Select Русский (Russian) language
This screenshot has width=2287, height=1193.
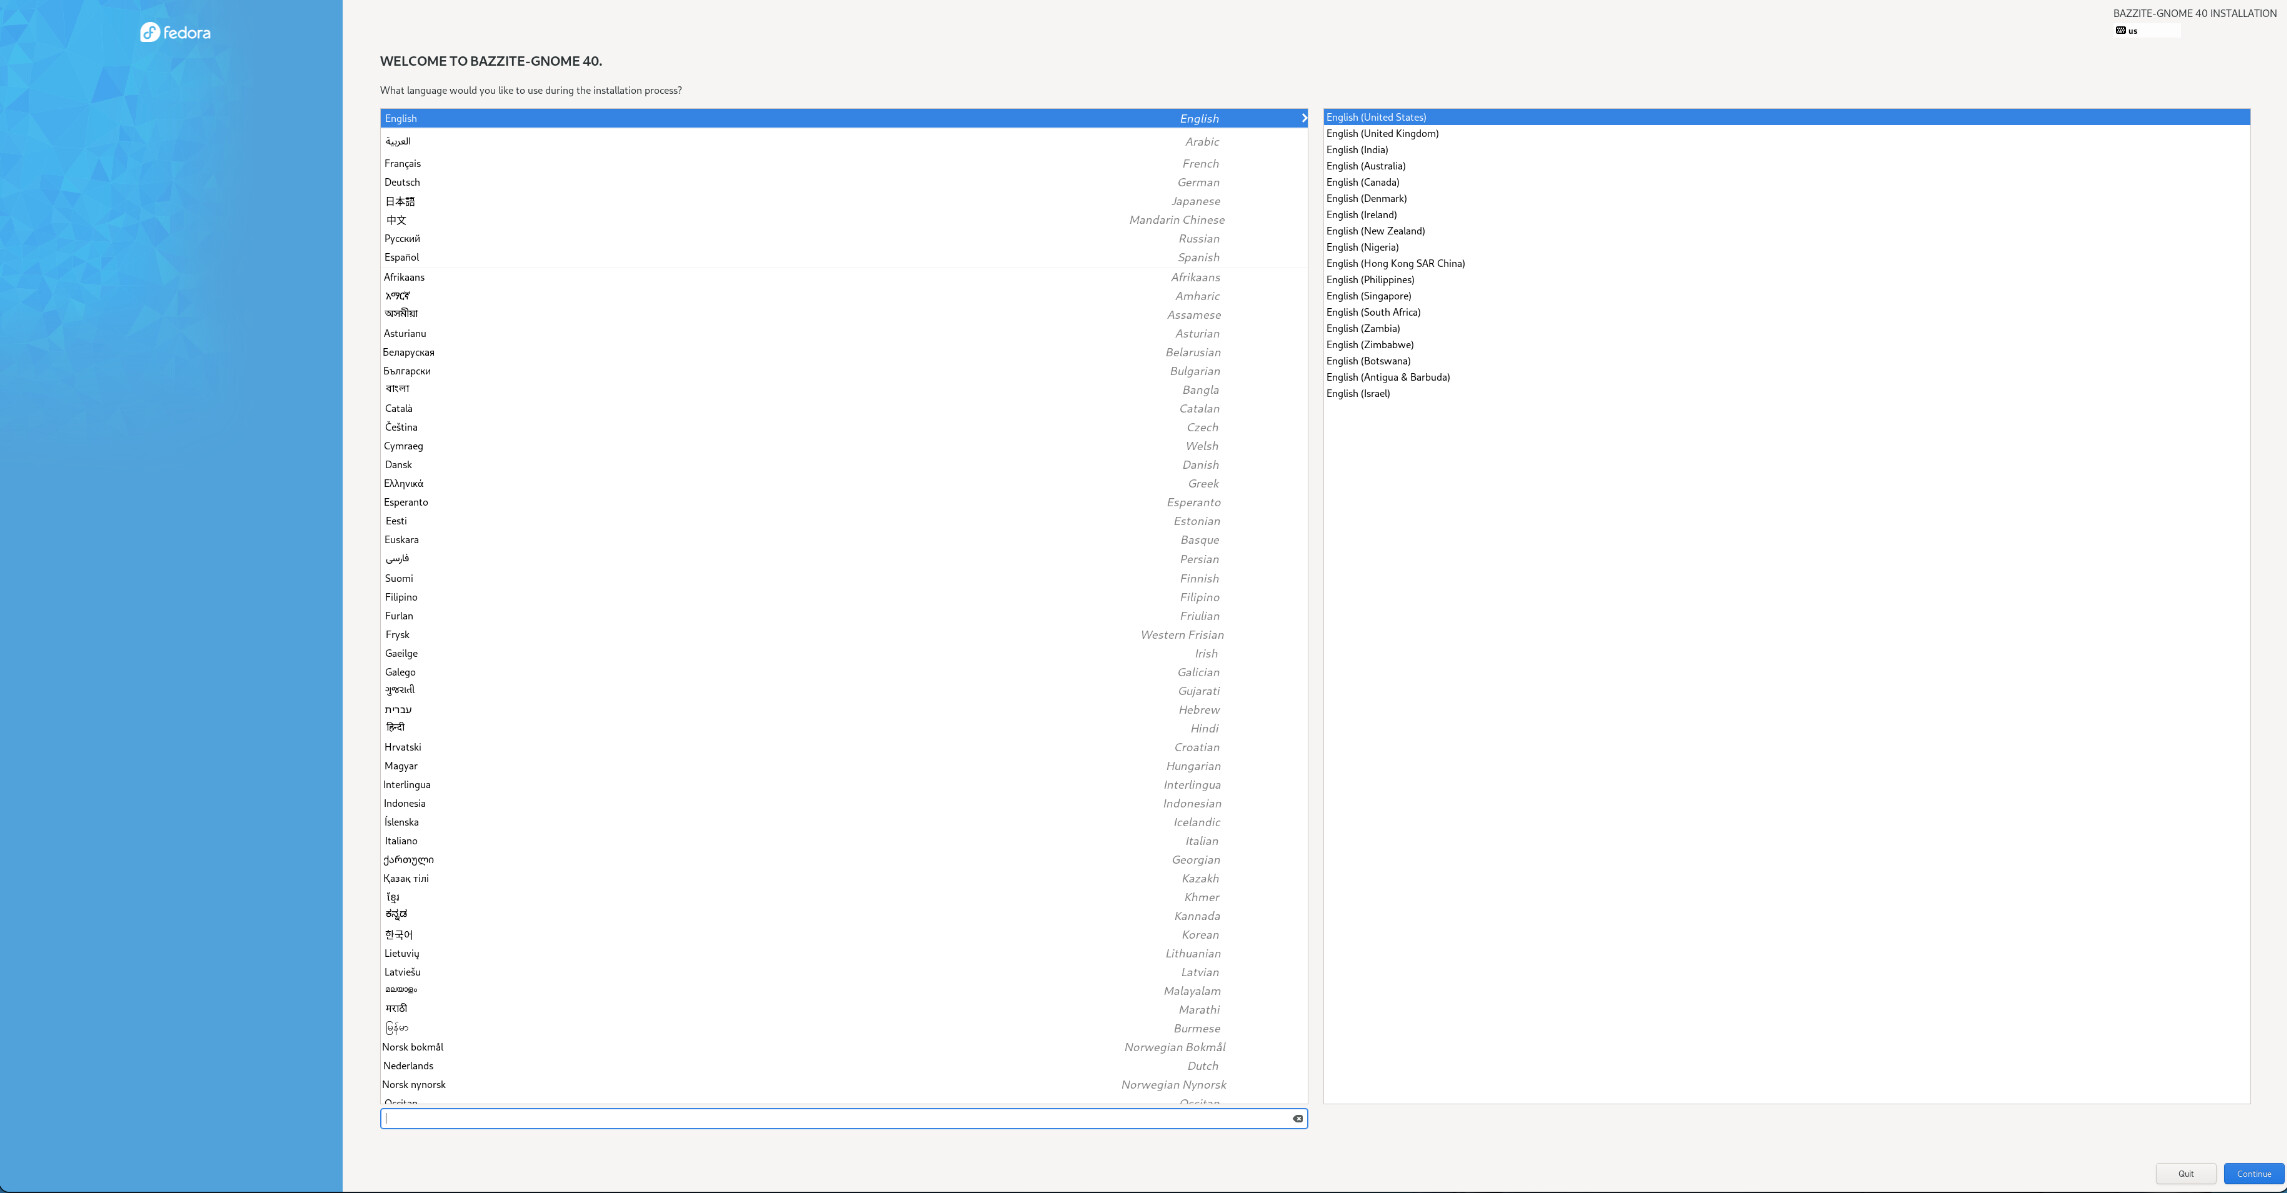pyautogui.click(x=843, y=238)
